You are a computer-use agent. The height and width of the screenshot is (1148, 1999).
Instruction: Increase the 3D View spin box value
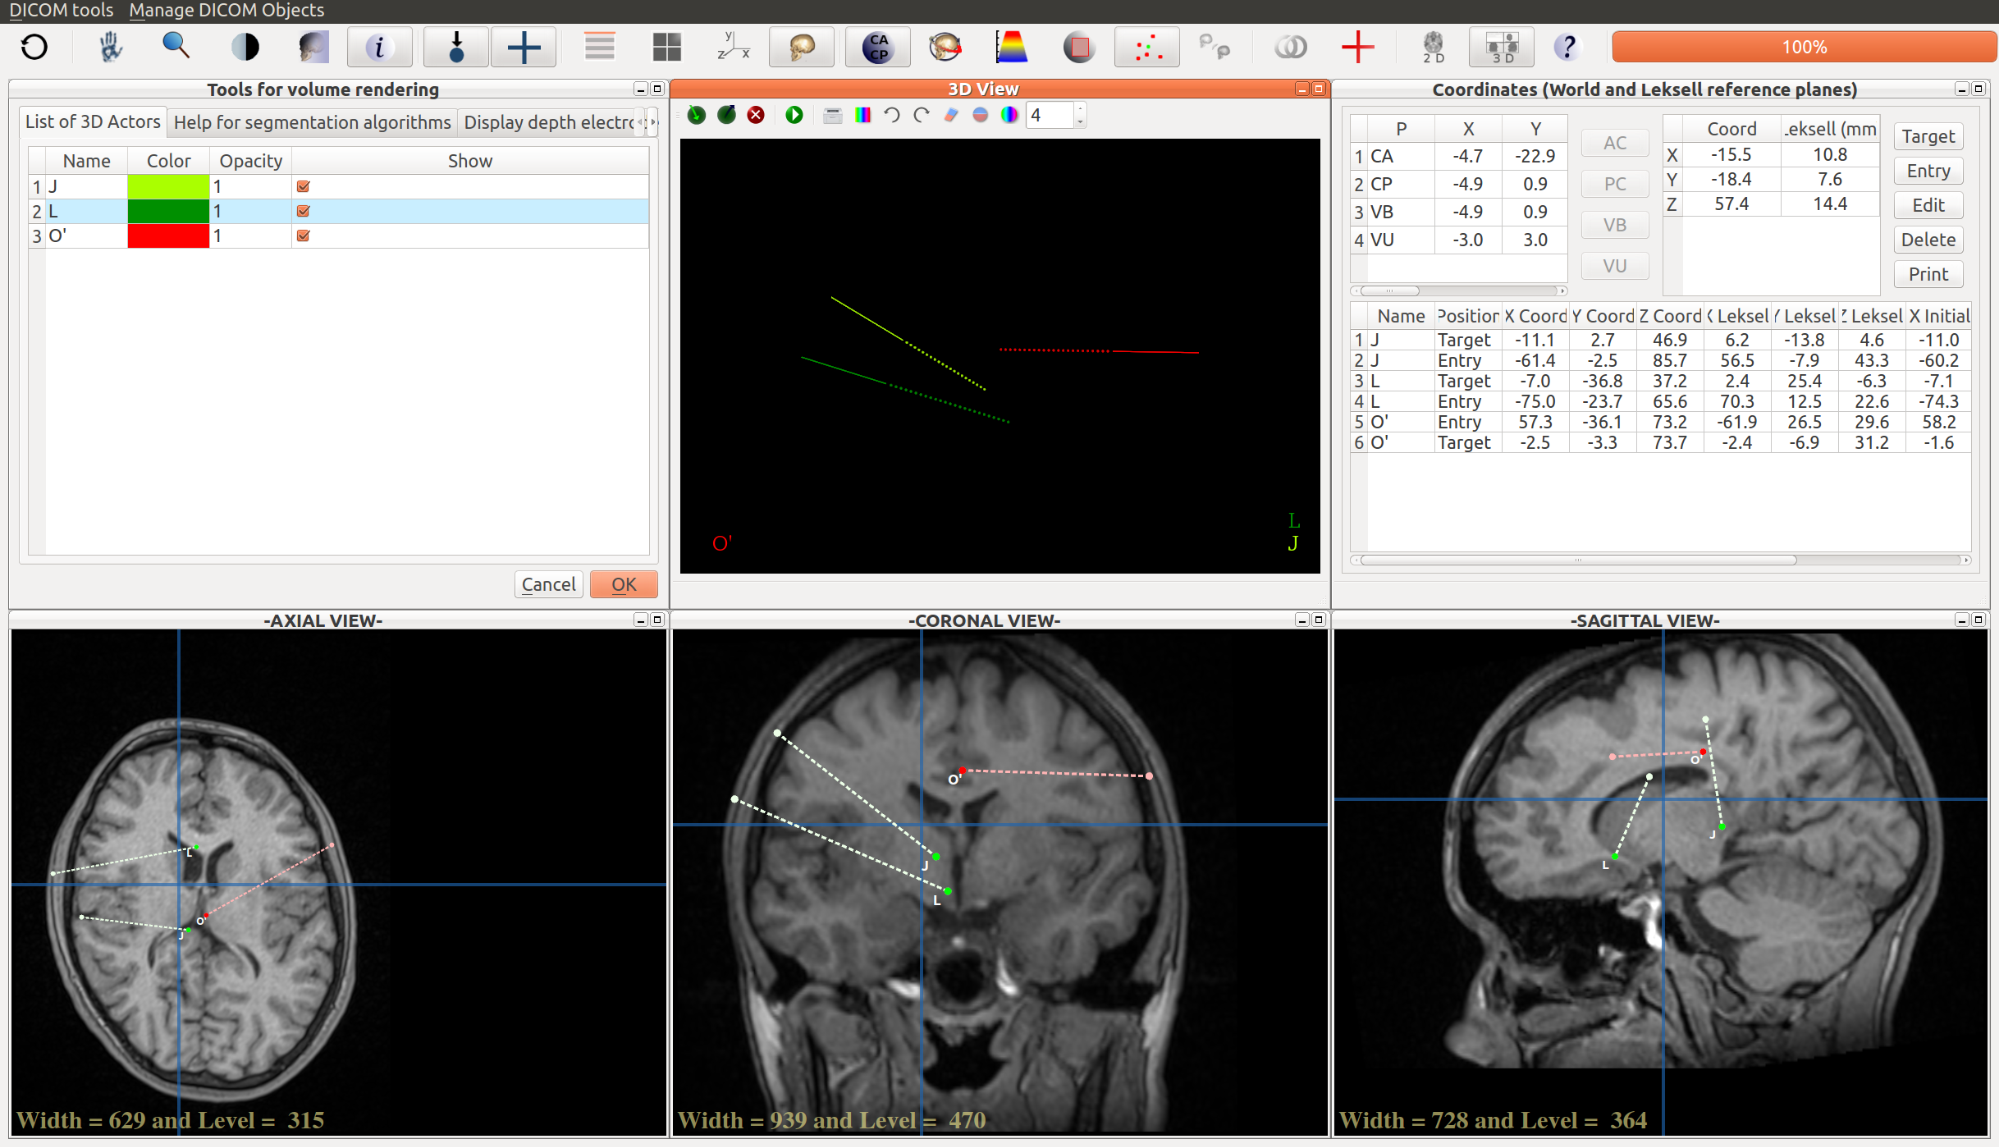(x=1080, y=109)
